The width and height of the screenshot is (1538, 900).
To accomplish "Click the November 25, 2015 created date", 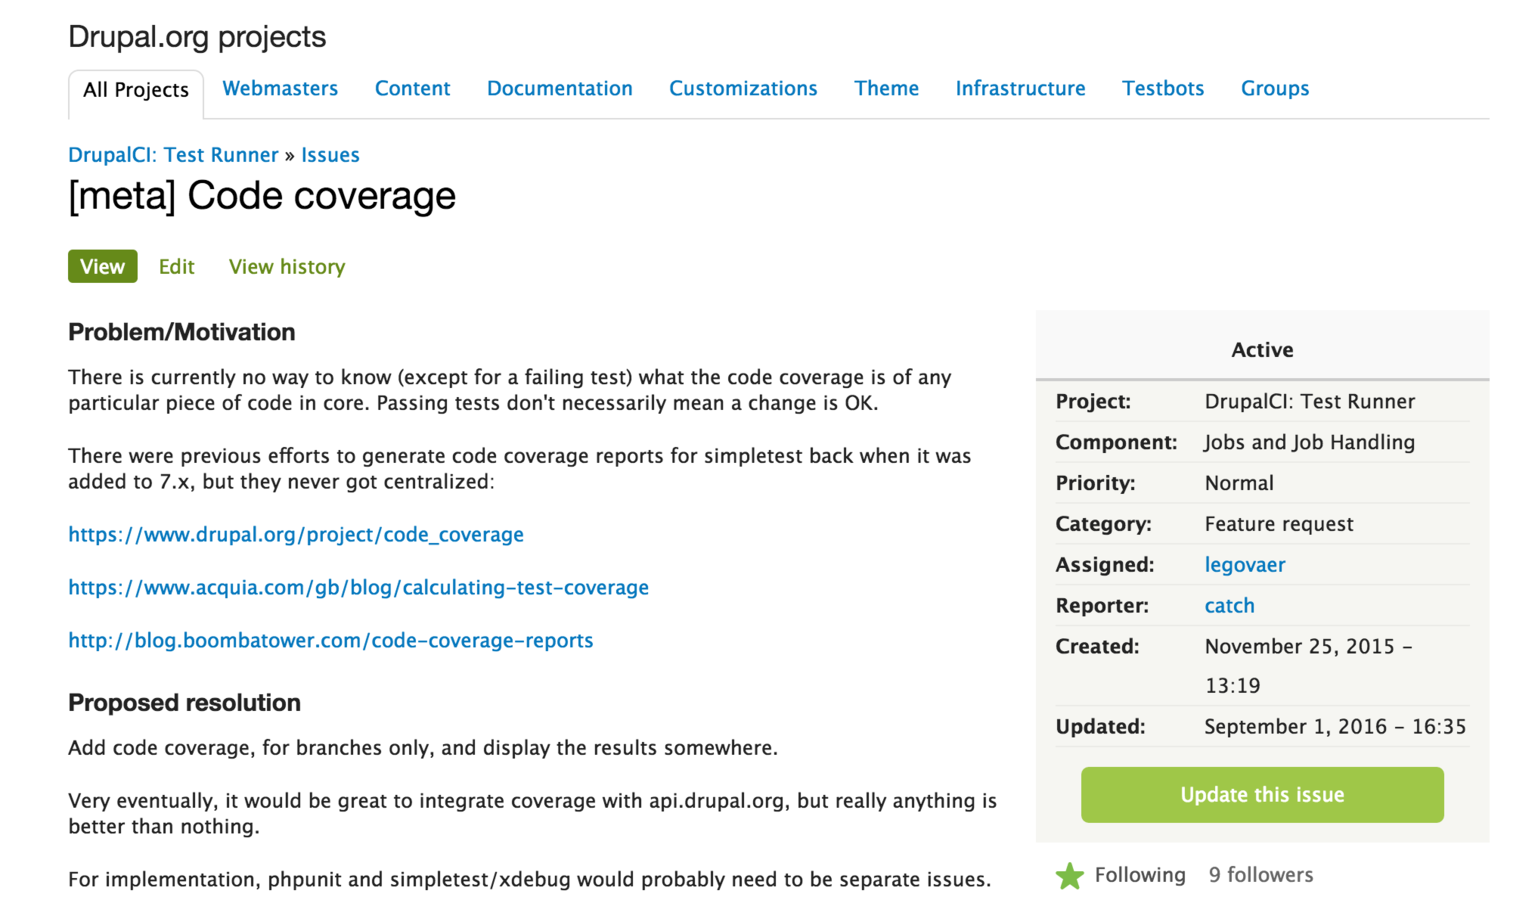I will coord(1308,666).
